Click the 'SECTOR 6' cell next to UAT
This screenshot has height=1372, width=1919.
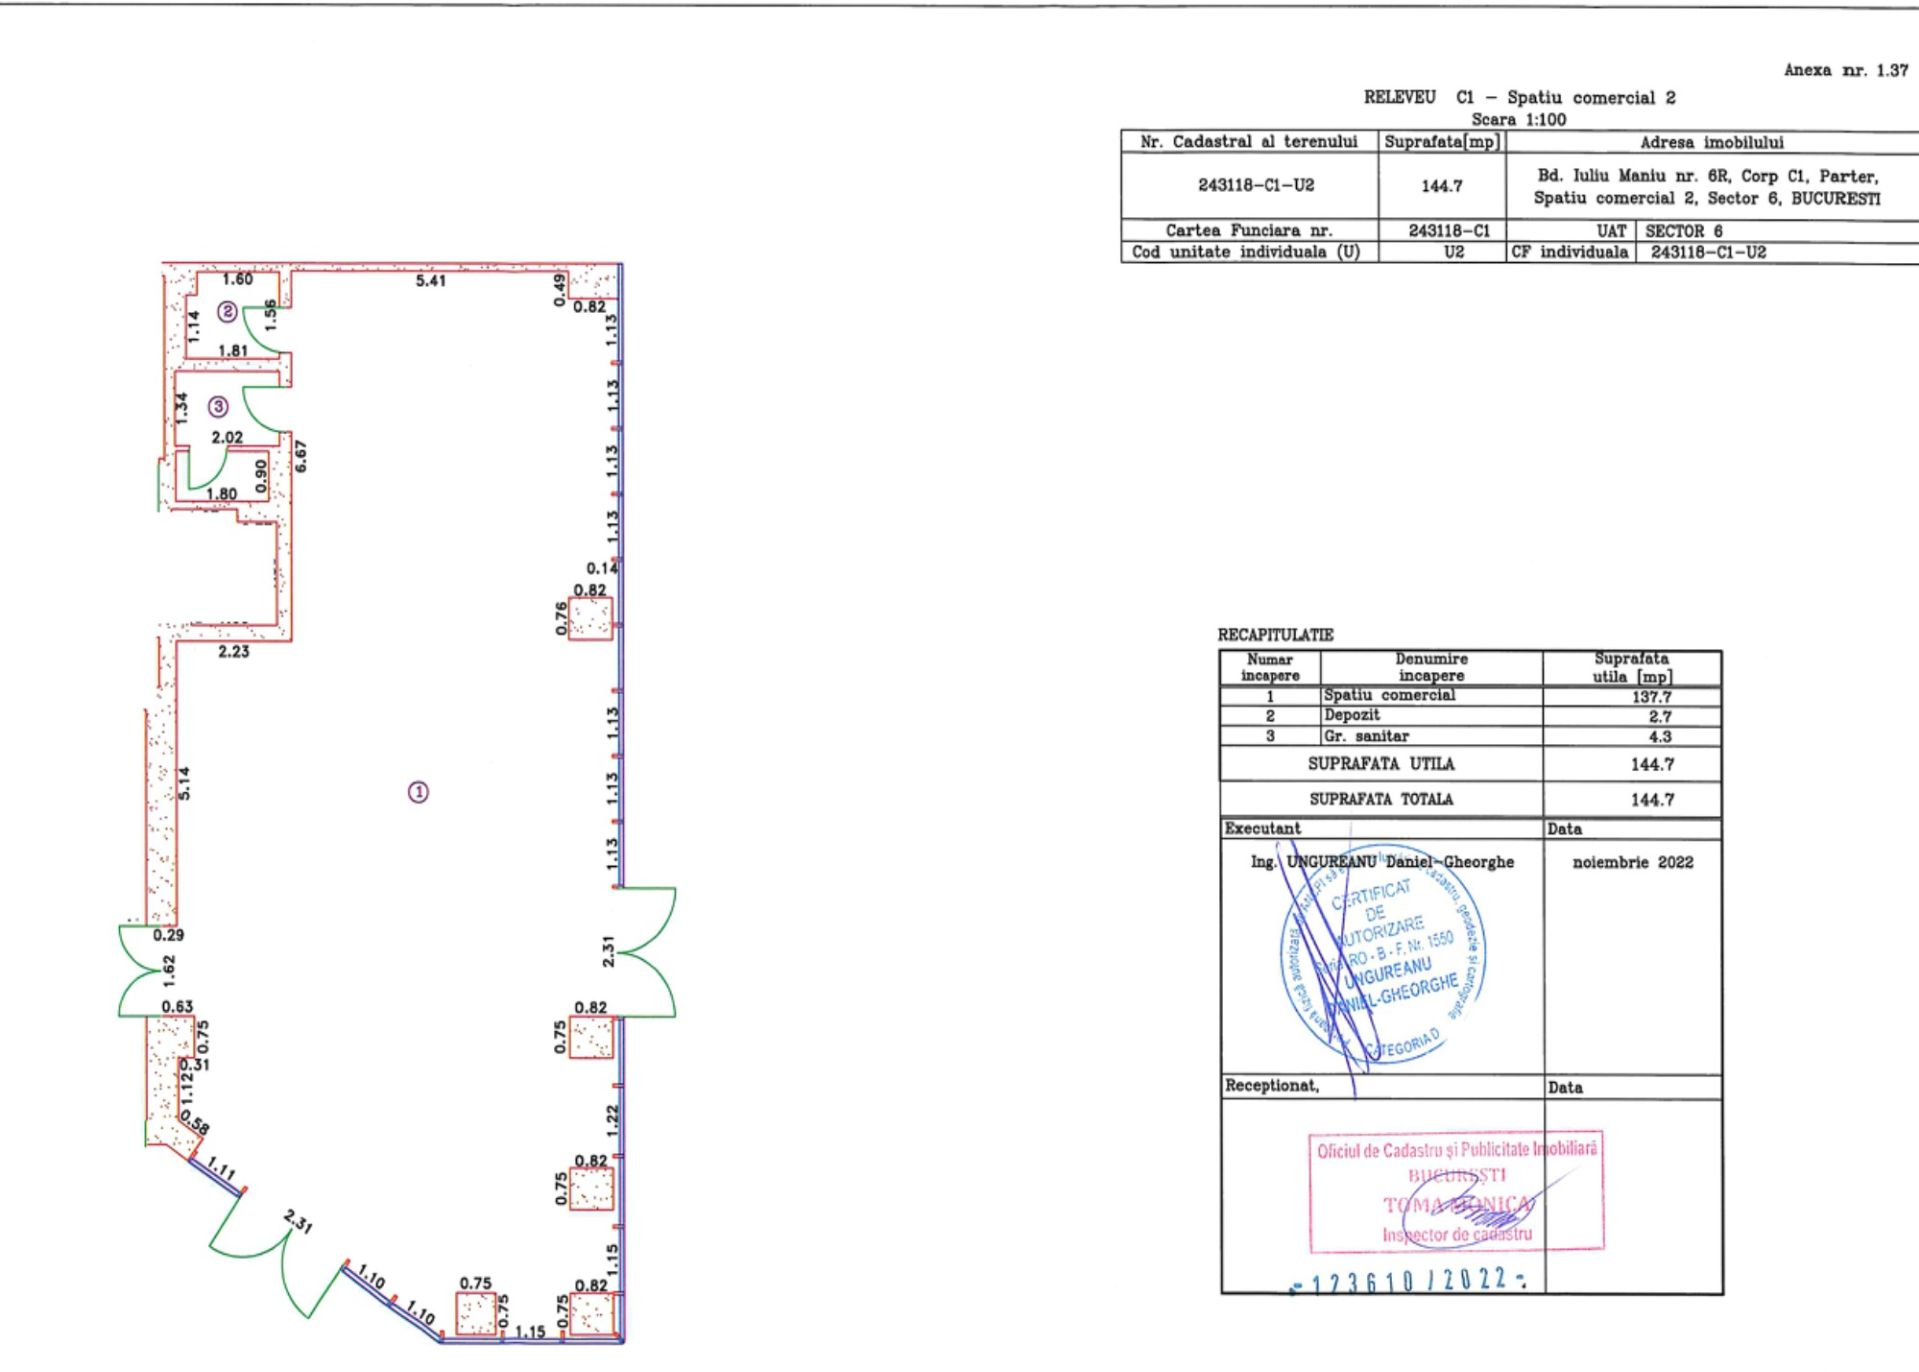click(x=1684, y=231)
